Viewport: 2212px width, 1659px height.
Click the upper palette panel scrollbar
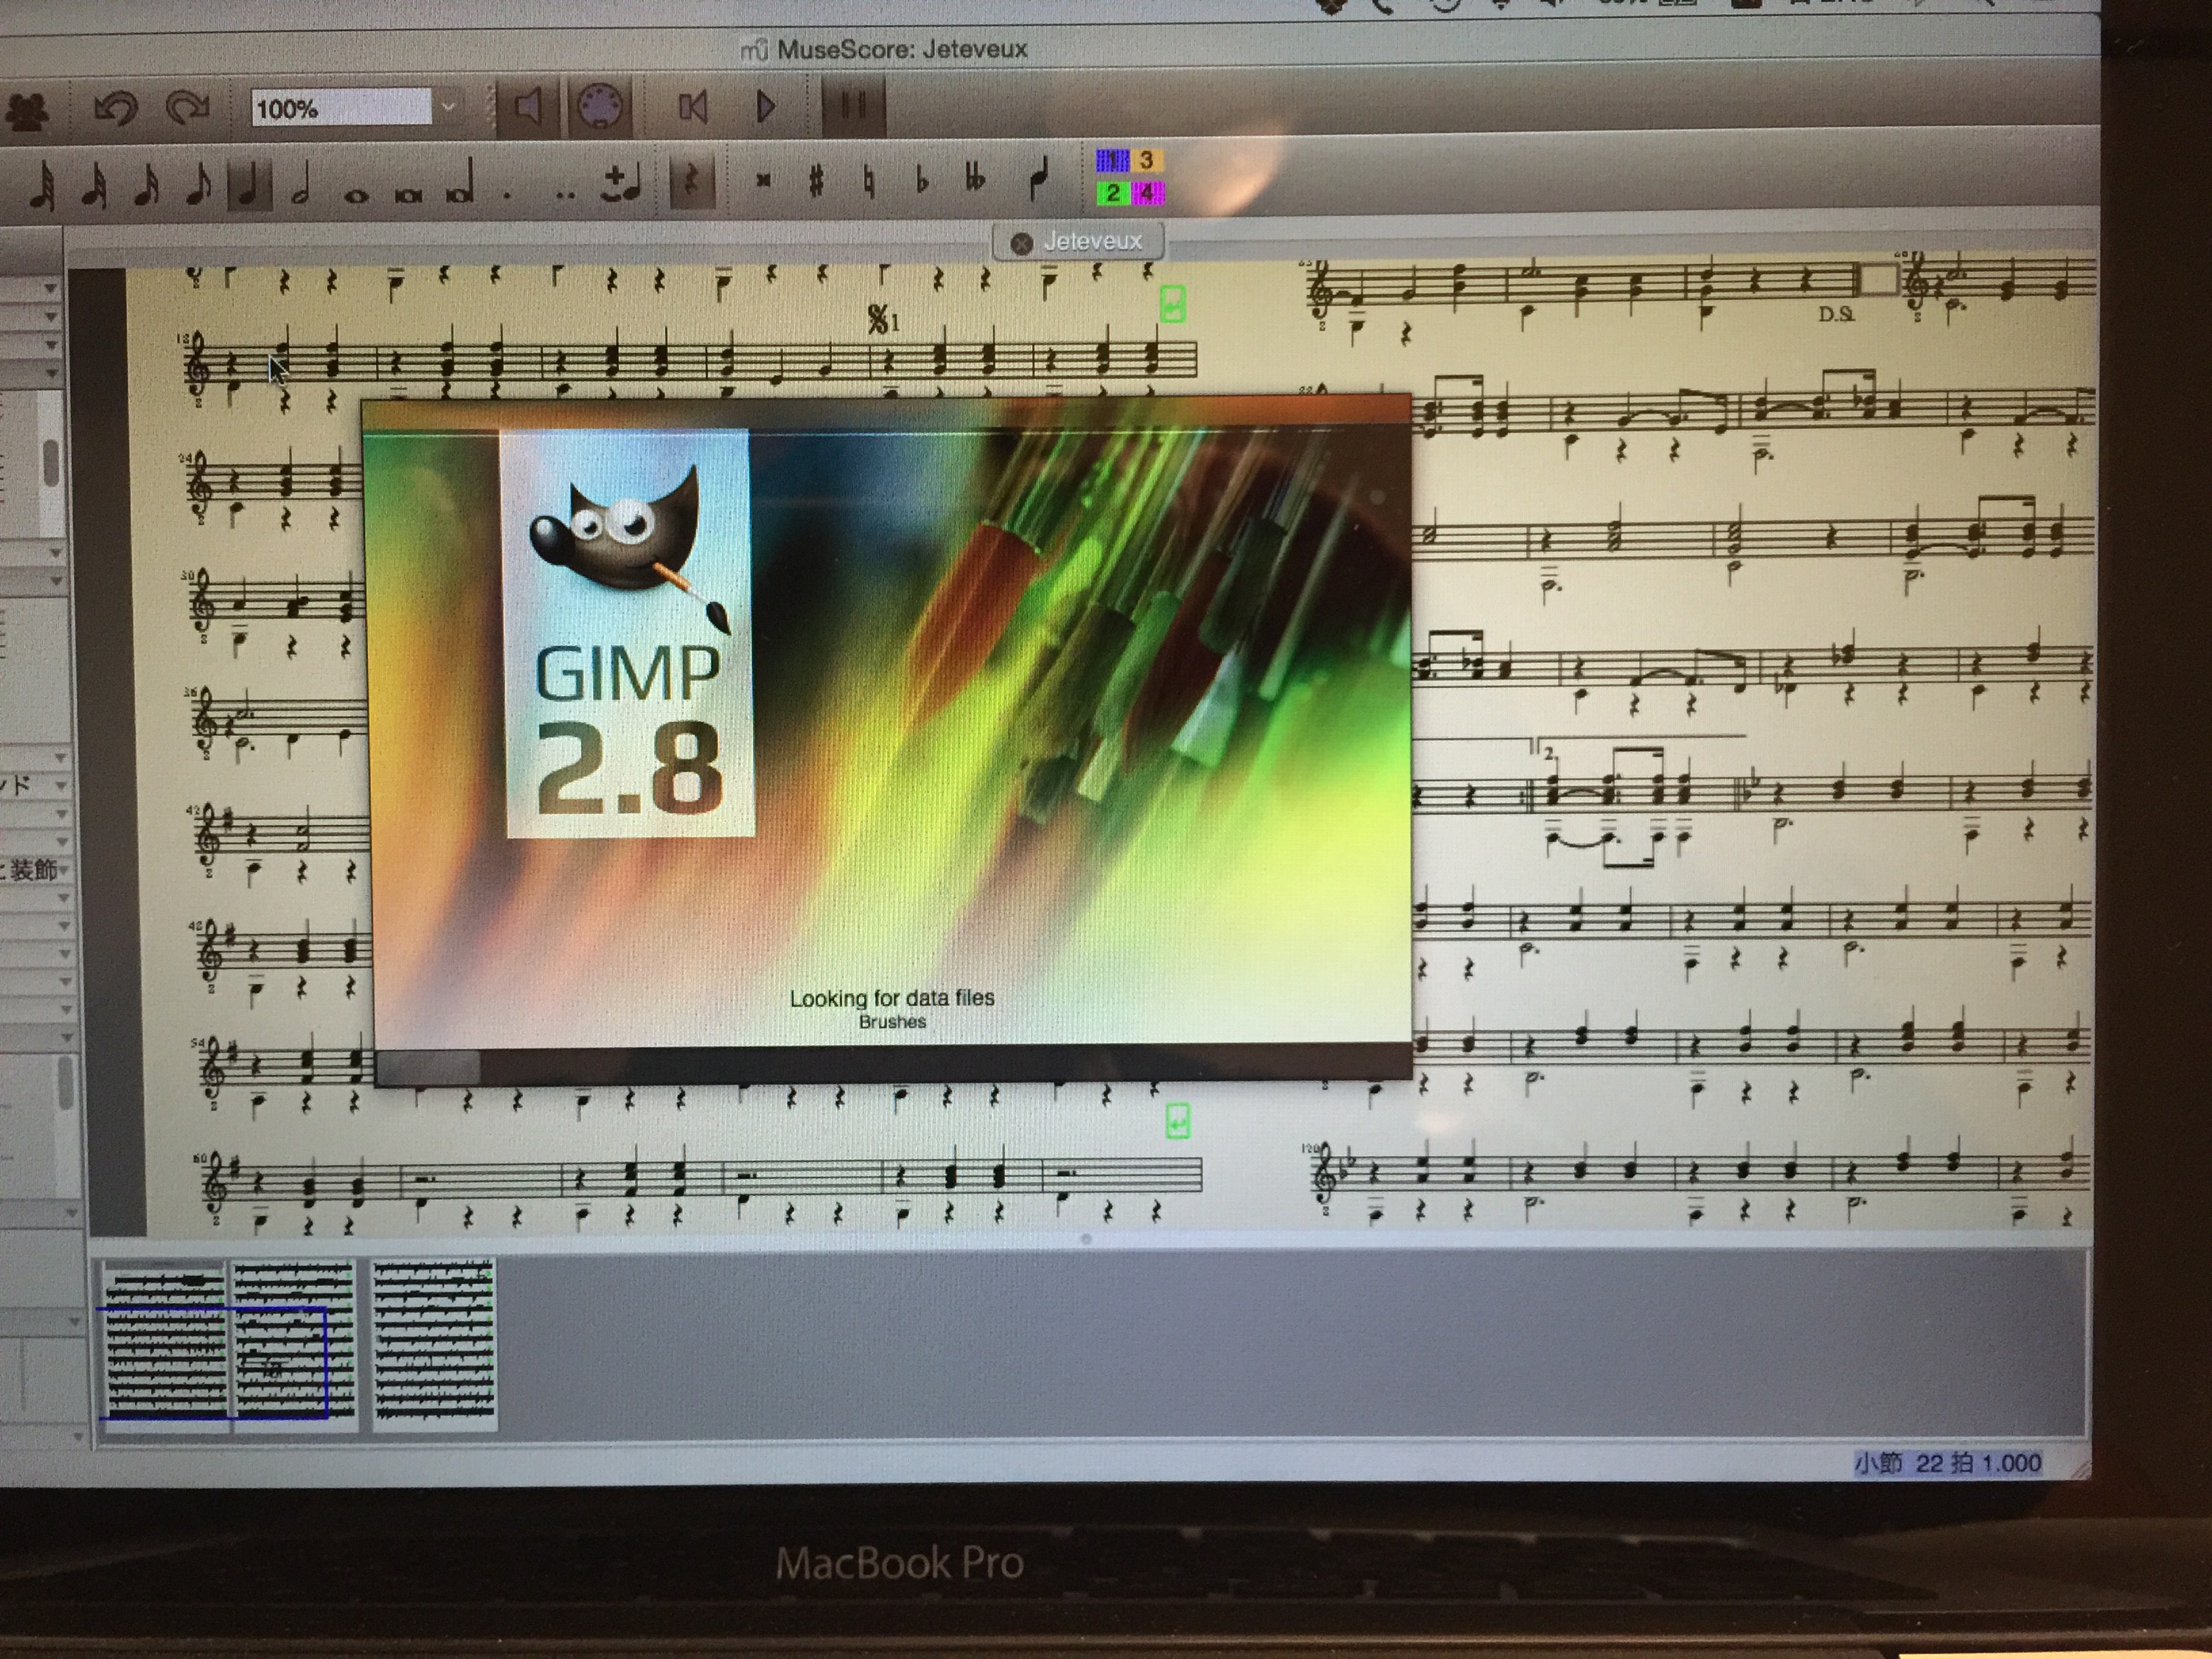pyautogui.click(x=51, y=464)
